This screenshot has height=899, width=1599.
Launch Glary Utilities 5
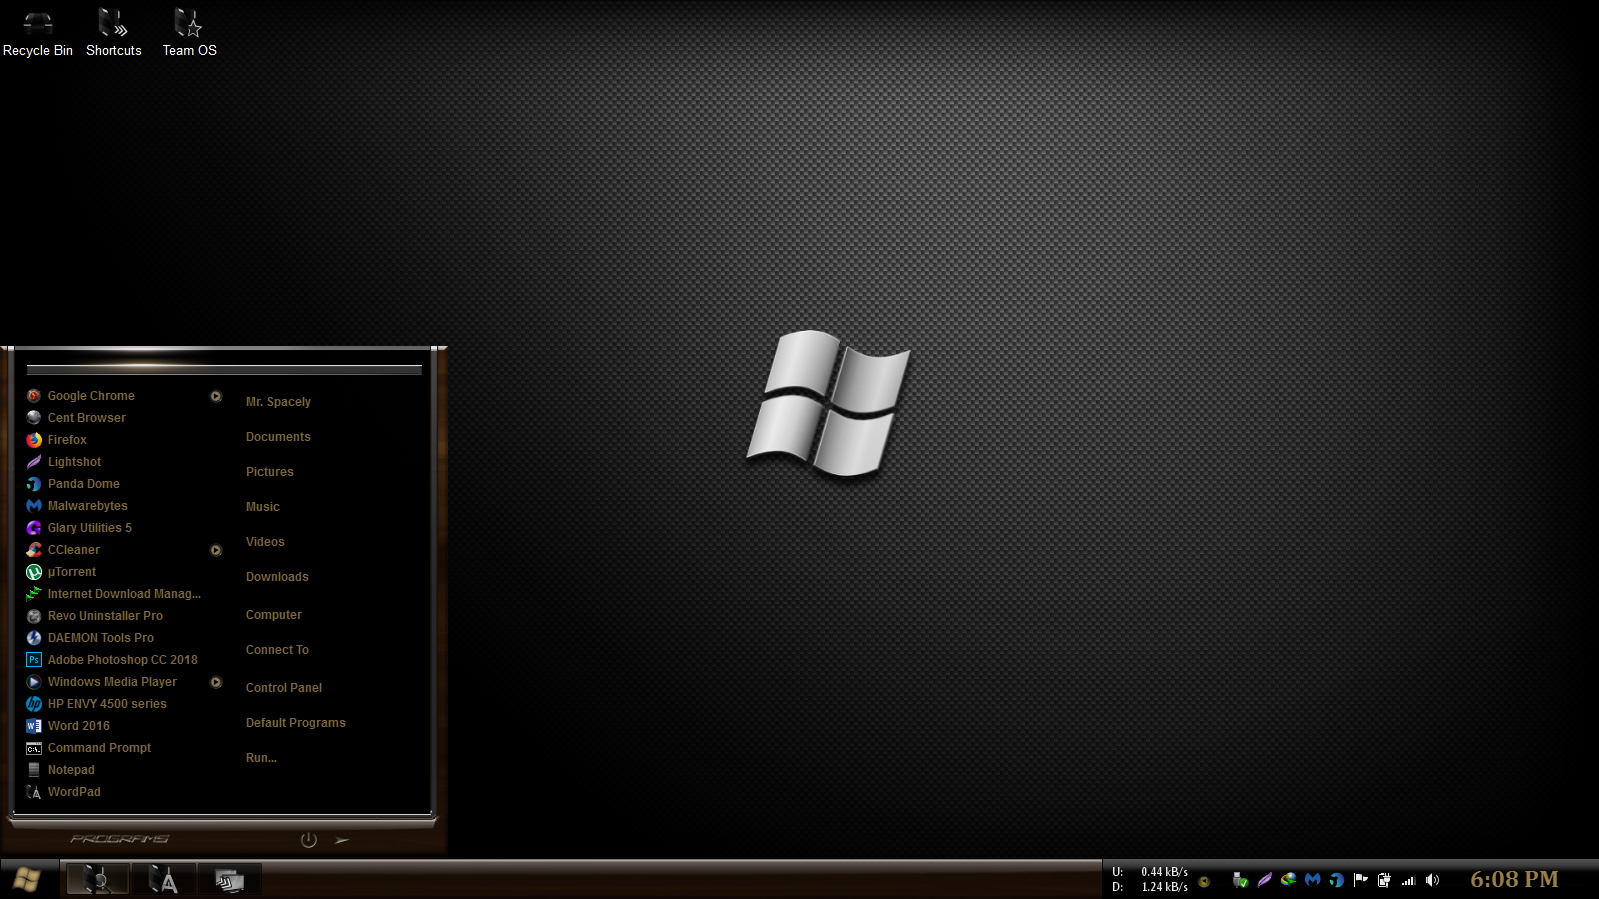click(123, 528)
